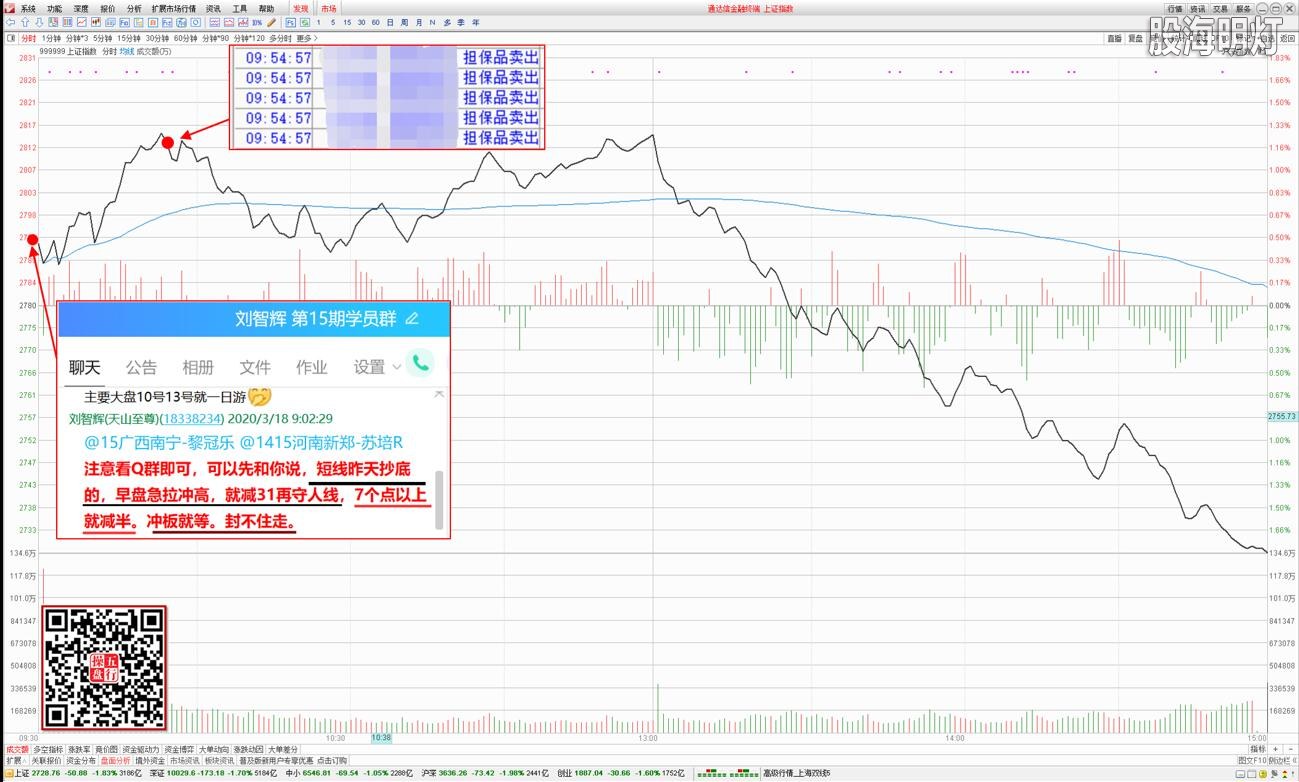This screenshot has width=1299, height=782.
Task: Select the 1分钟 period tab
Action: tap(52, 38)
